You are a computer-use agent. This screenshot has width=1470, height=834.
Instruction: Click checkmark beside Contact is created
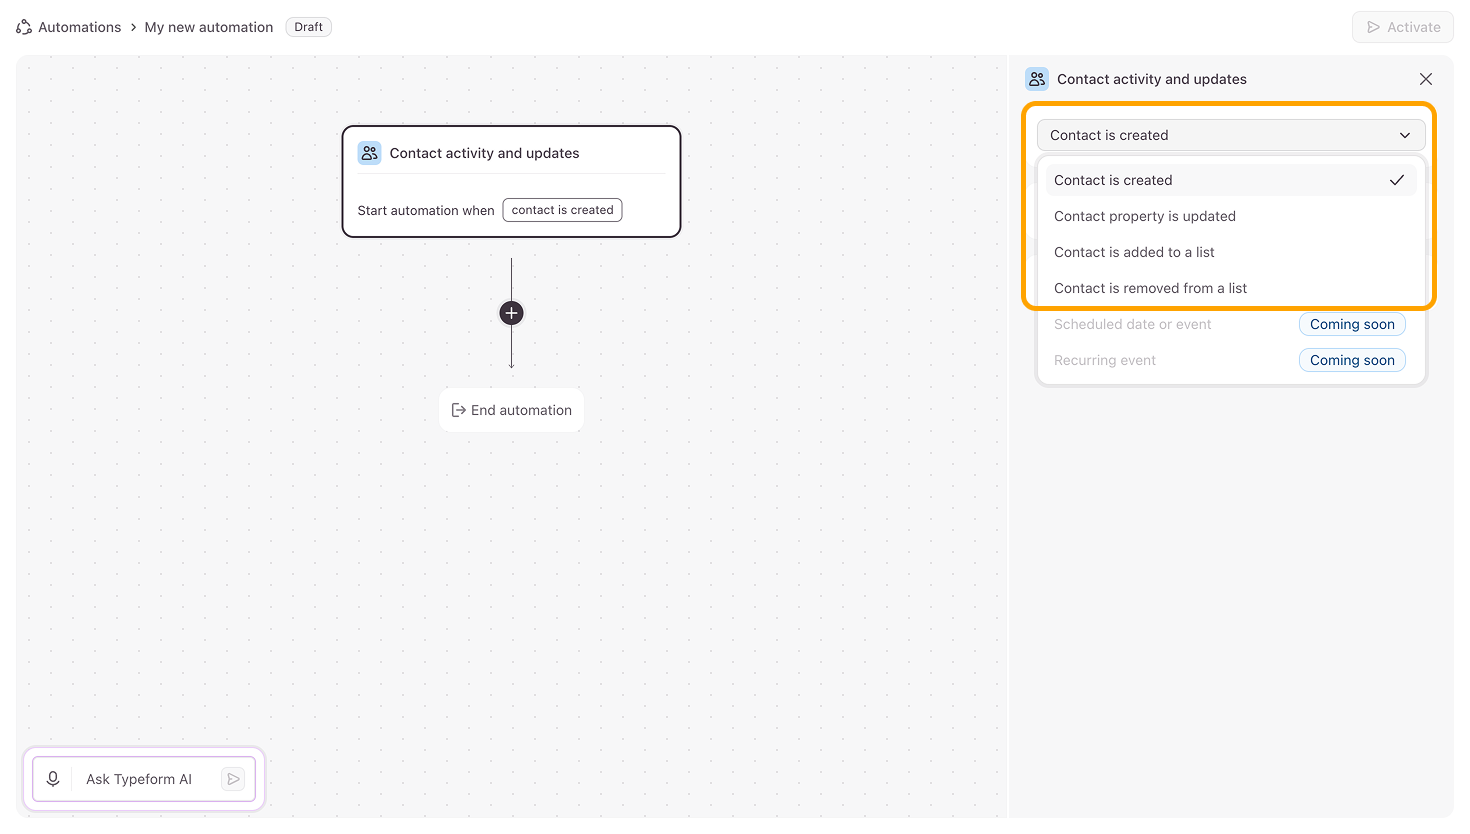1397,180
